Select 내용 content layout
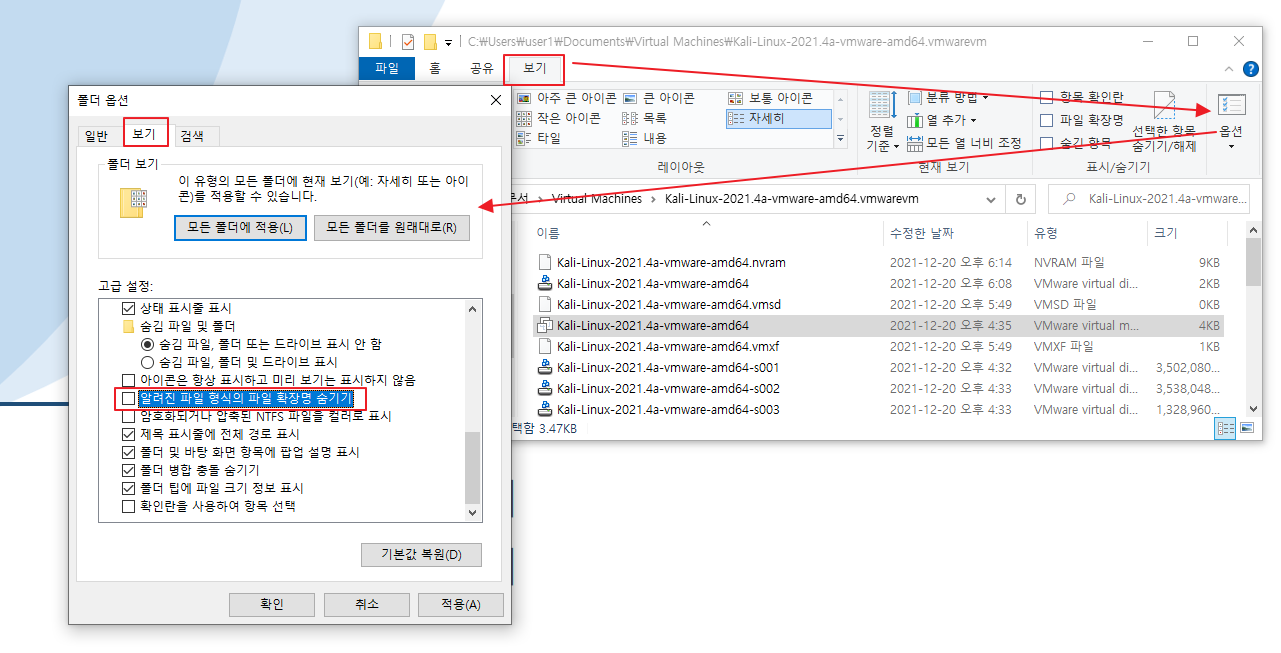Viewport: 1281px width, 653px height. [x=644, y=138]
